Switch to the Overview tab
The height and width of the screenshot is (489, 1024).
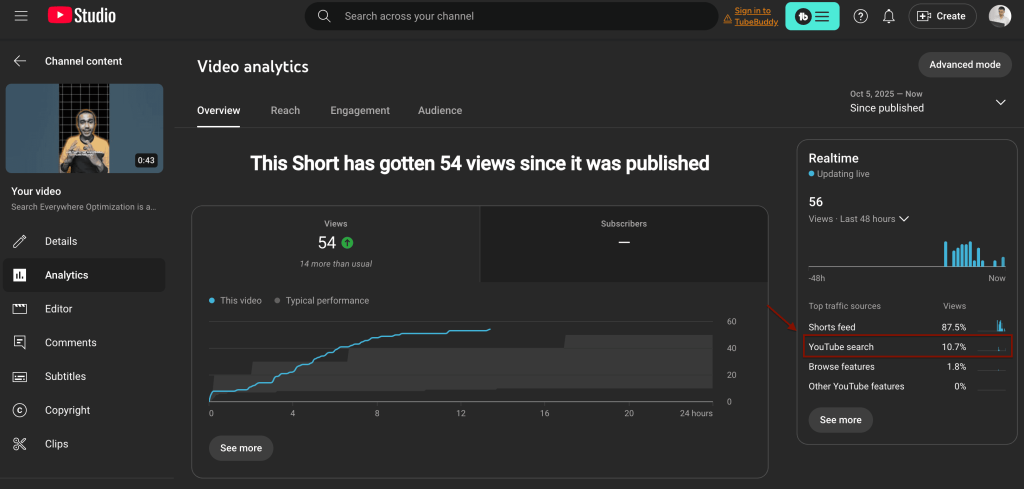coord(219,110)
